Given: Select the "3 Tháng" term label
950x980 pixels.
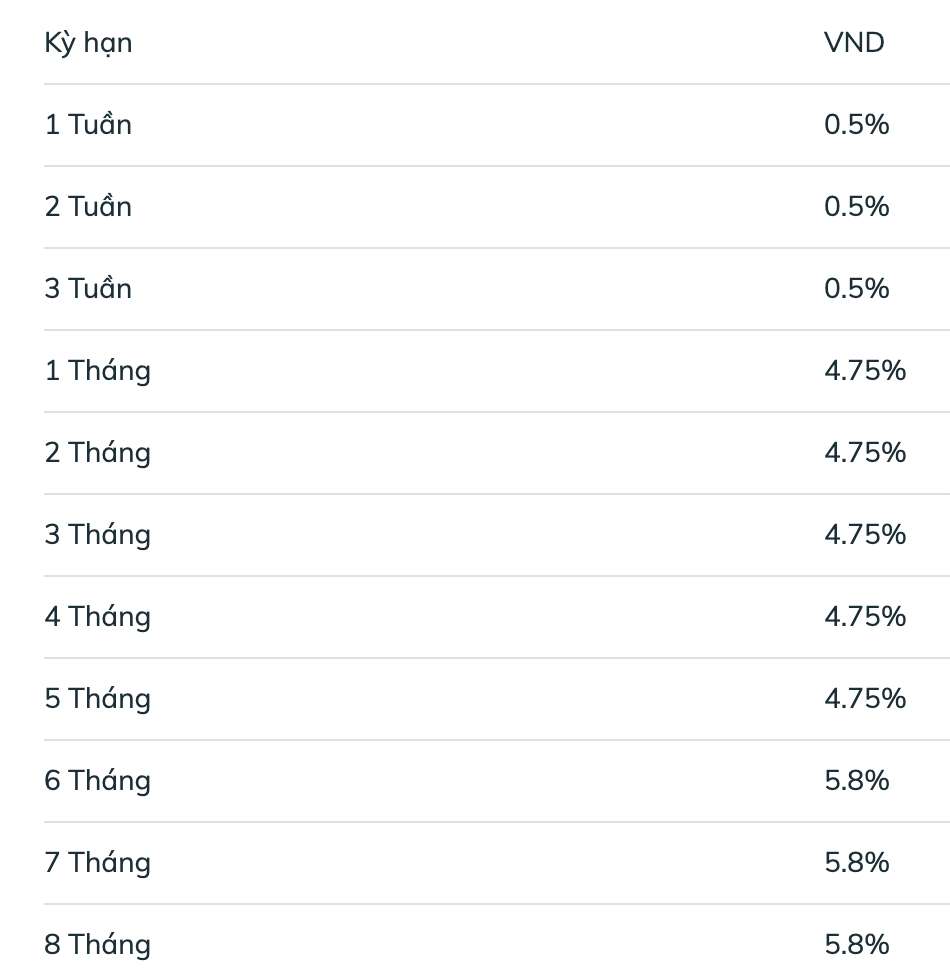Looking at the screenshot, I should (97, 535).
